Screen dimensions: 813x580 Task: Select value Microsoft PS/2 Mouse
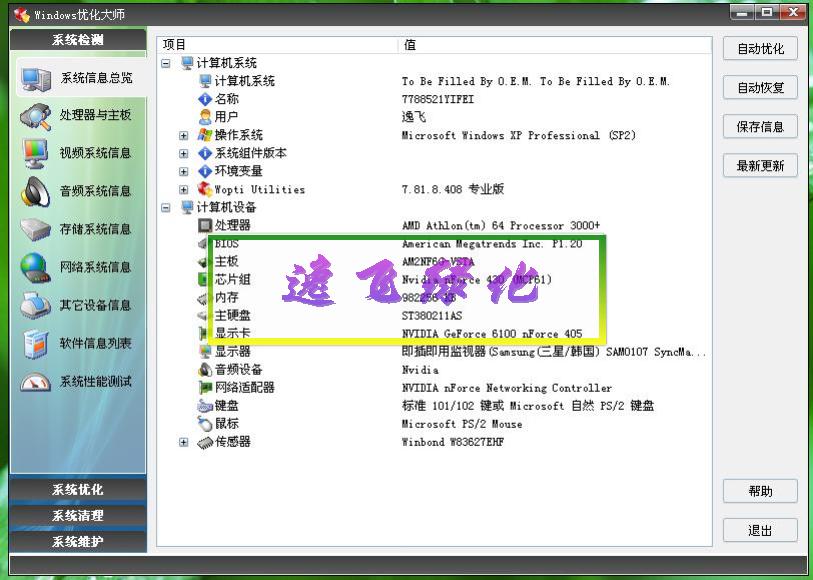[x=462, y=424]
